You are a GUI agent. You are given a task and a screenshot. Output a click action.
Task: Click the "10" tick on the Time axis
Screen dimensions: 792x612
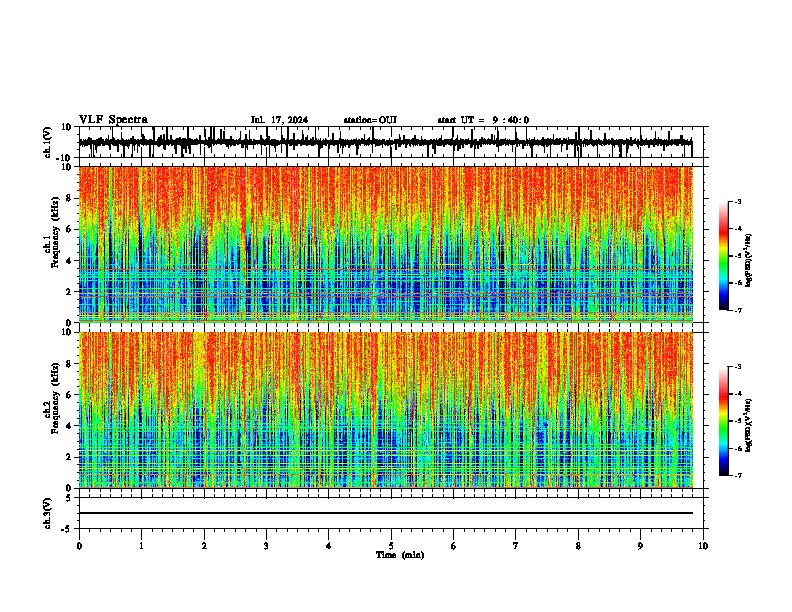[x=703, y=546]
